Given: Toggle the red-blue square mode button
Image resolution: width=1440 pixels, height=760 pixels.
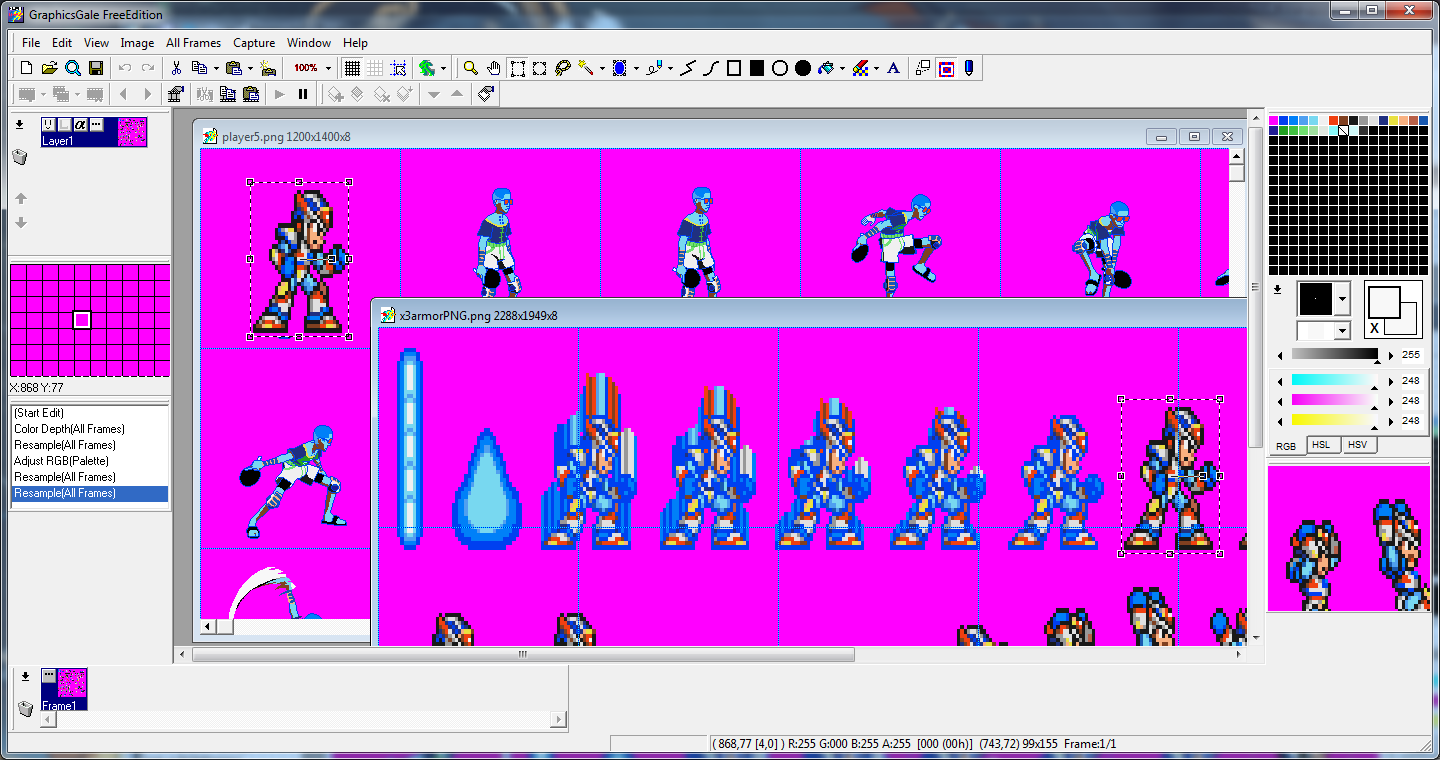Looking at the screenshot, I should click(x=945, y=68).
